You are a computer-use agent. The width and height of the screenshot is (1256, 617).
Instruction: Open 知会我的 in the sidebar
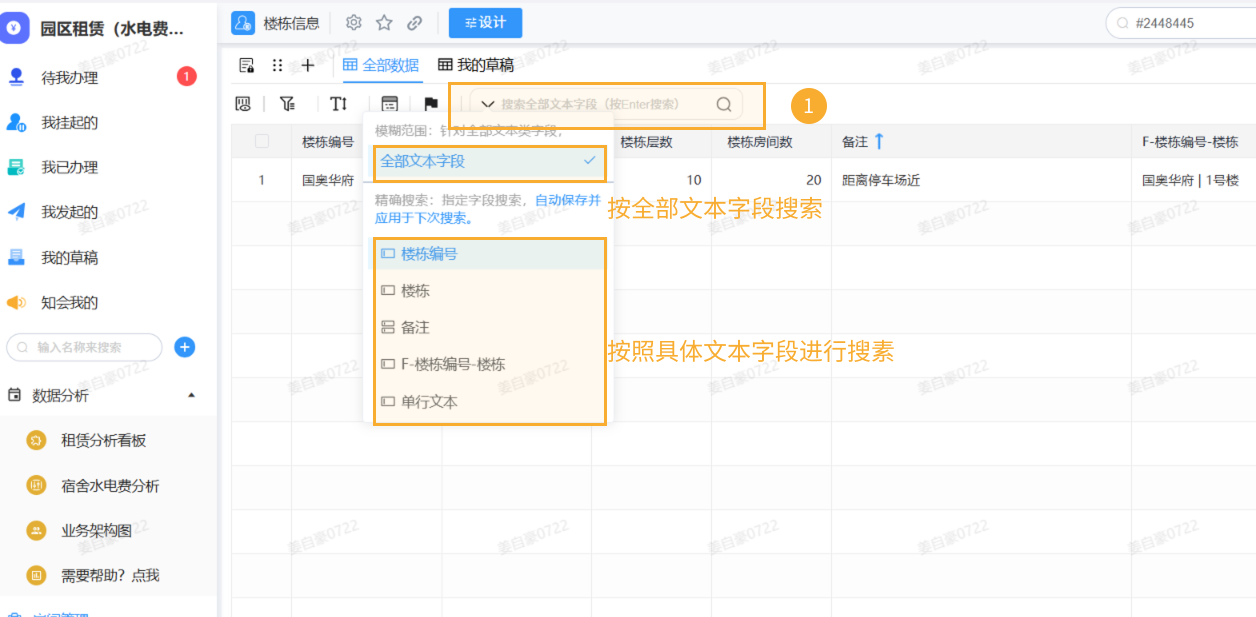pos(69,302)
